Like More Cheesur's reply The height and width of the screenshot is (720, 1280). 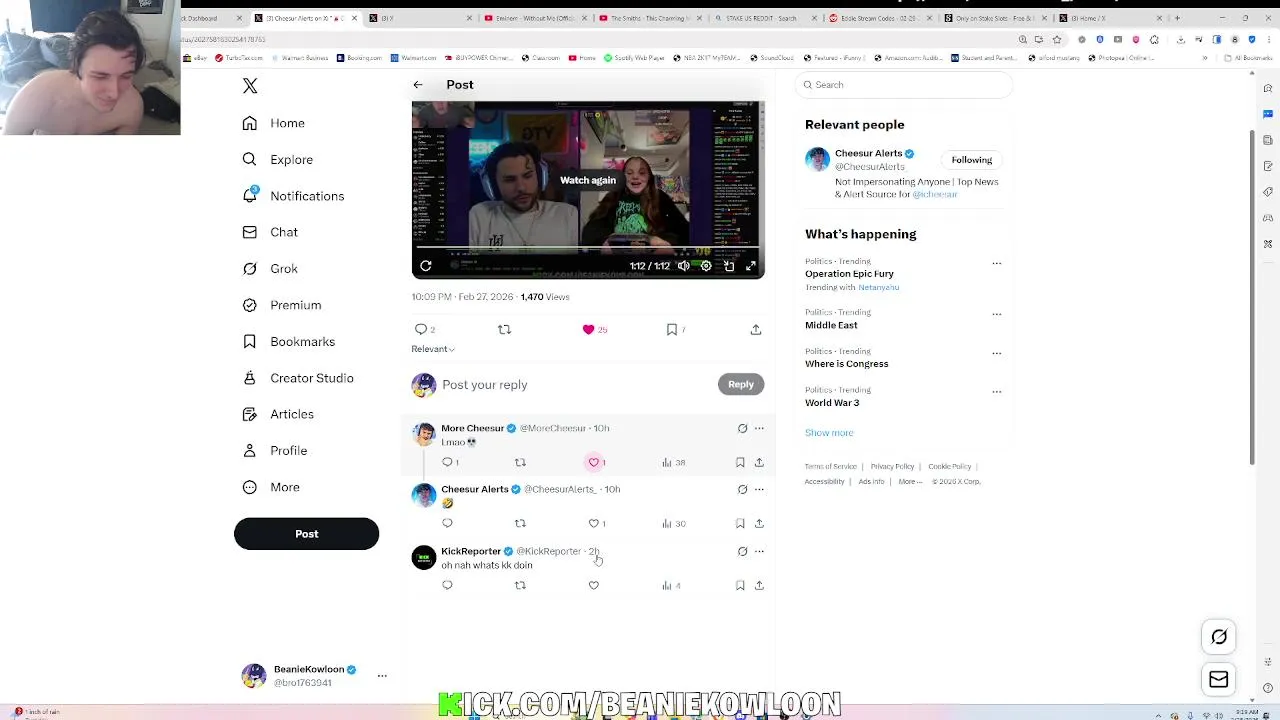594,462
